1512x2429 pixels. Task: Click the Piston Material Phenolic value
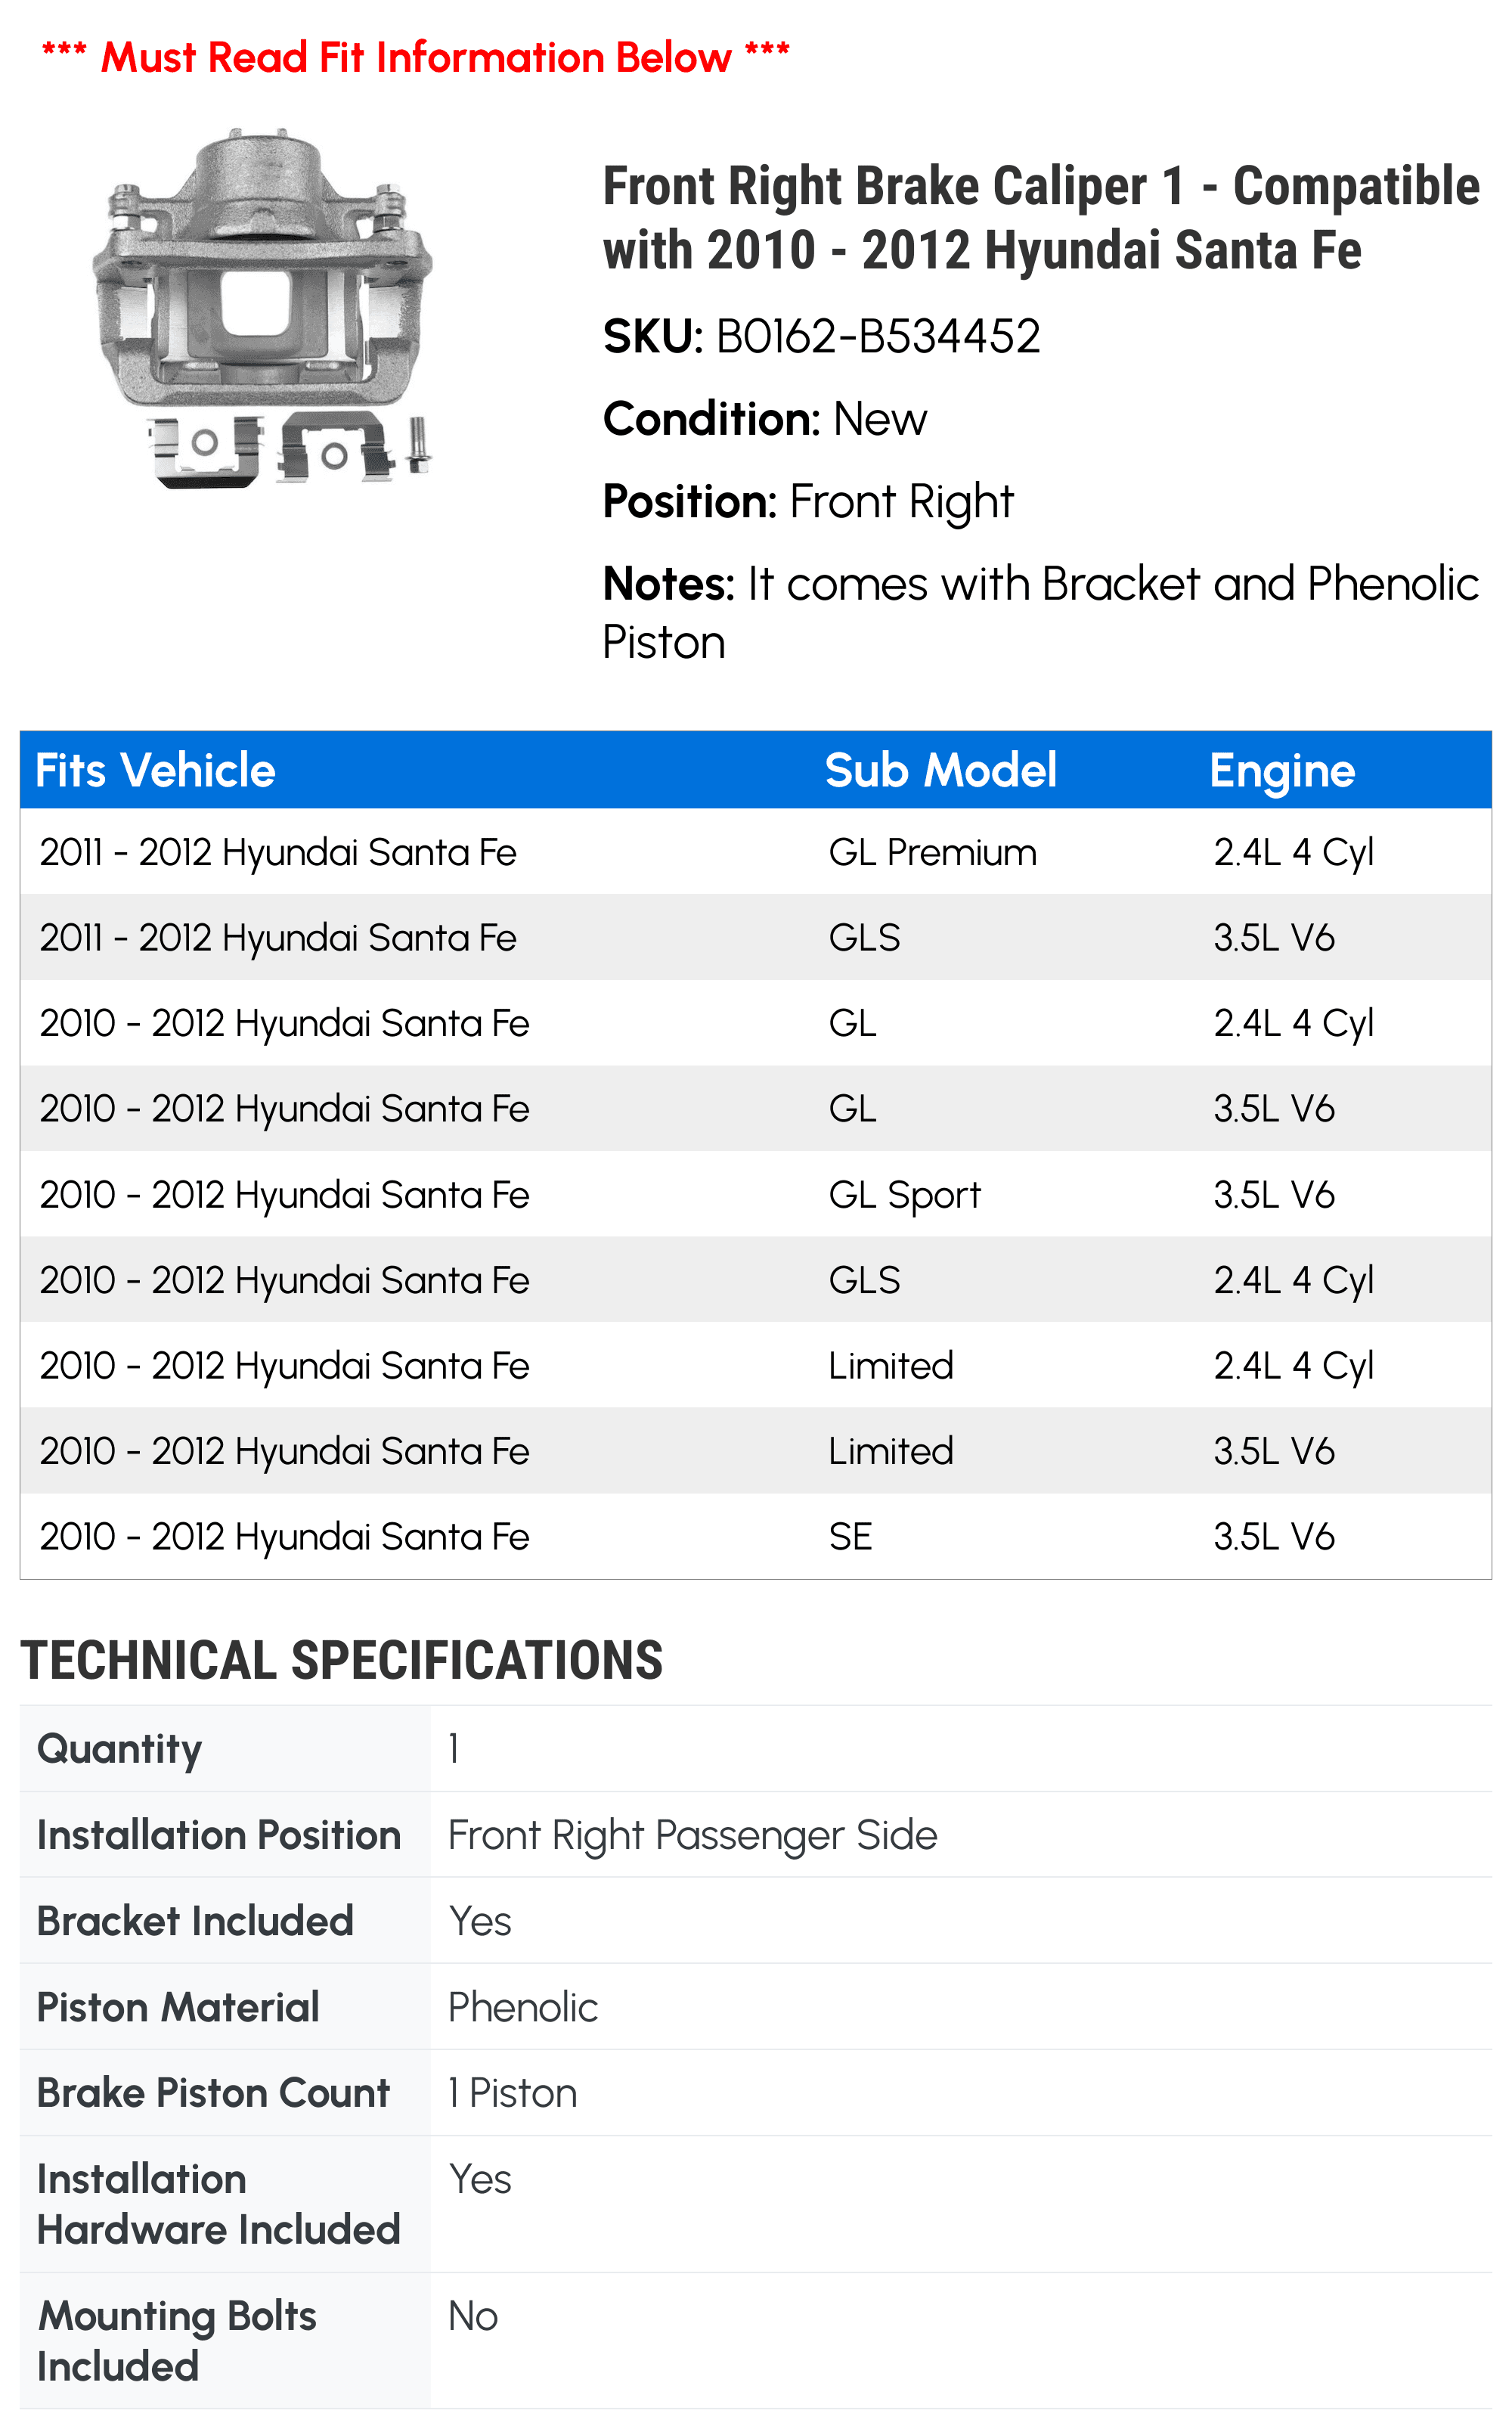(x=523, y=2007)
